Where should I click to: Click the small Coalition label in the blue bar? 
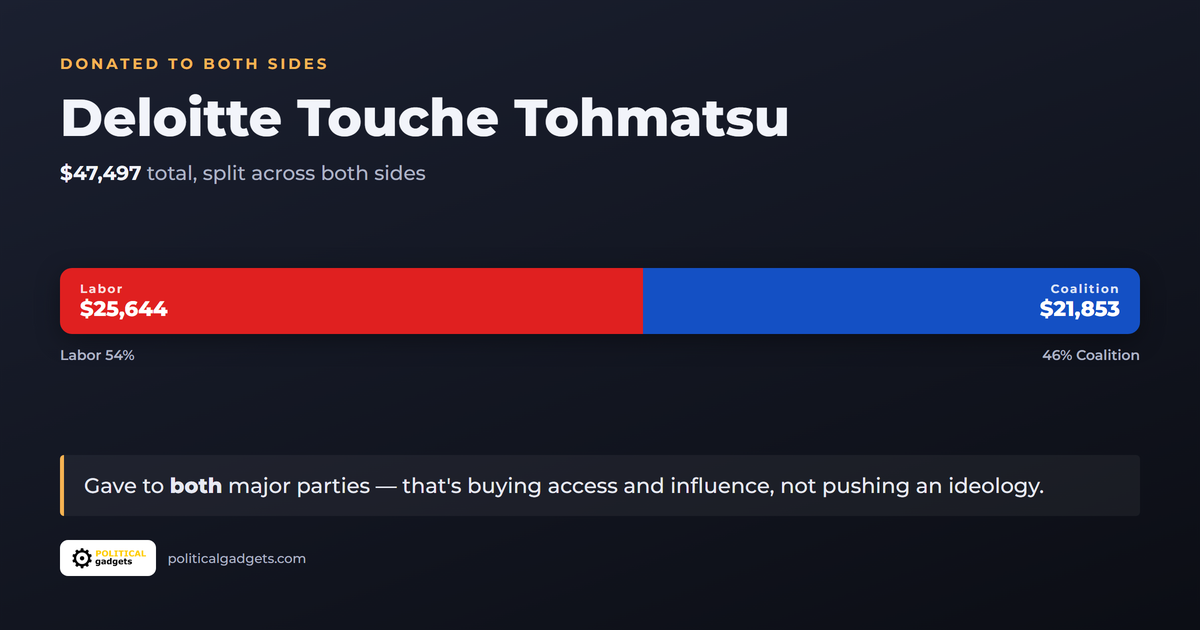(1085, 289)
